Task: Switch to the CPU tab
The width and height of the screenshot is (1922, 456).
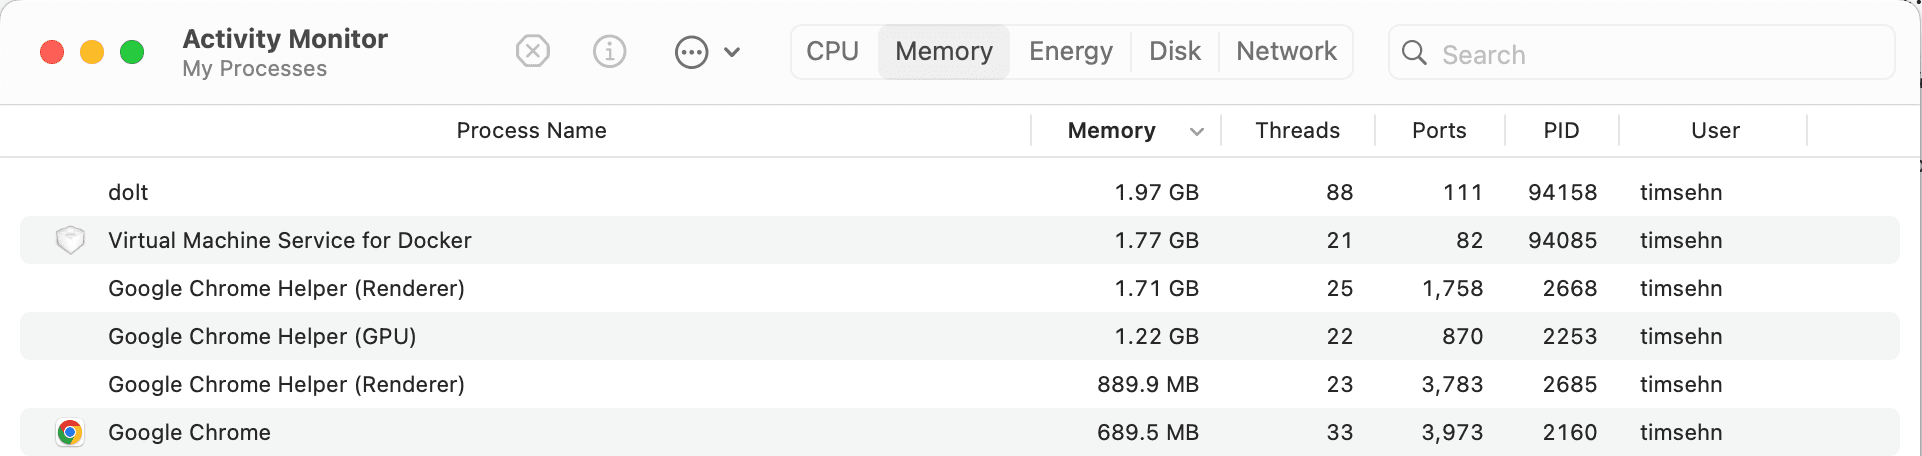Action: [833, 51]
